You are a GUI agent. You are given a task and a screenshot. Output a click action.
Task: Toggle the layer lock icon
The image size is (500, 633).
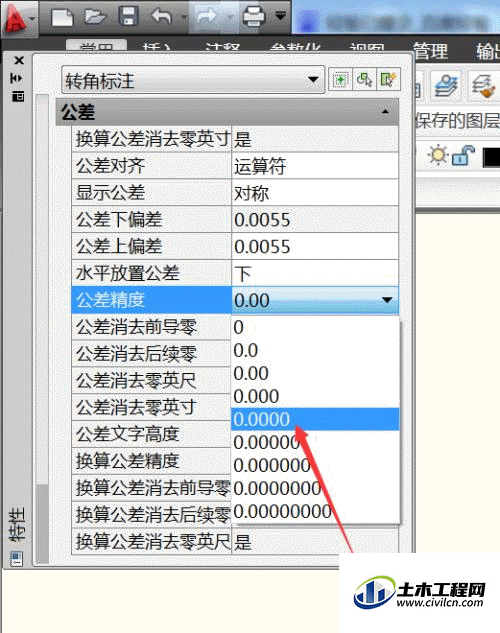463,155
